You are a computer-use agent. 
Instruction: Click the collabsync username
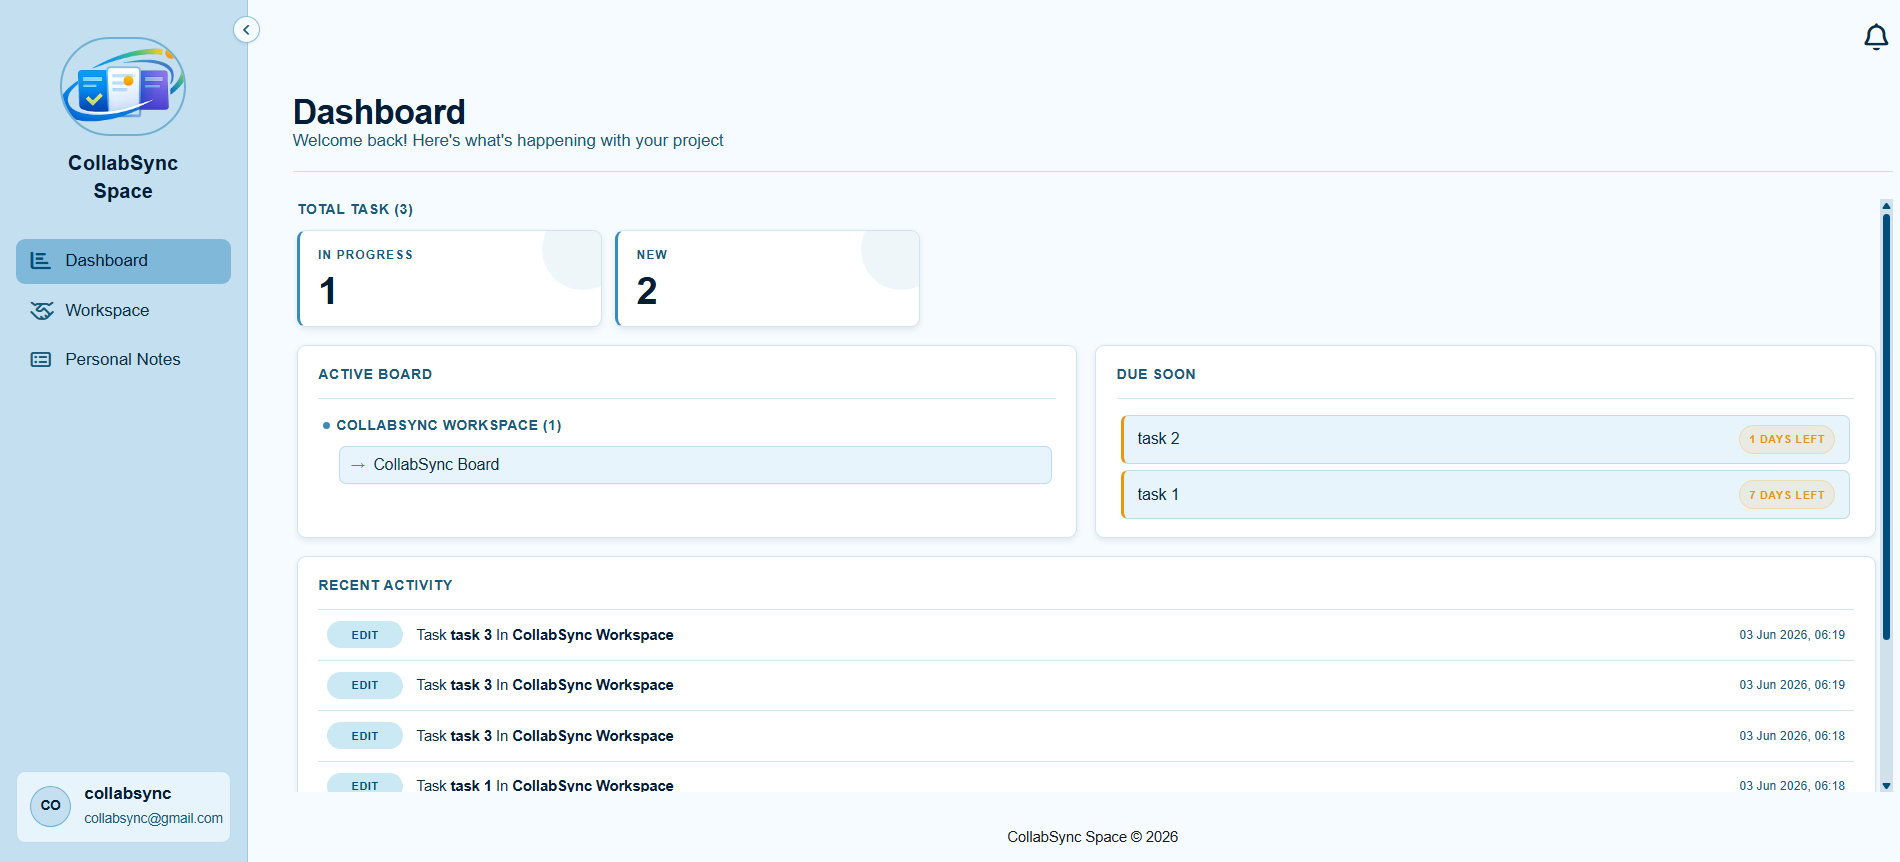128,793
